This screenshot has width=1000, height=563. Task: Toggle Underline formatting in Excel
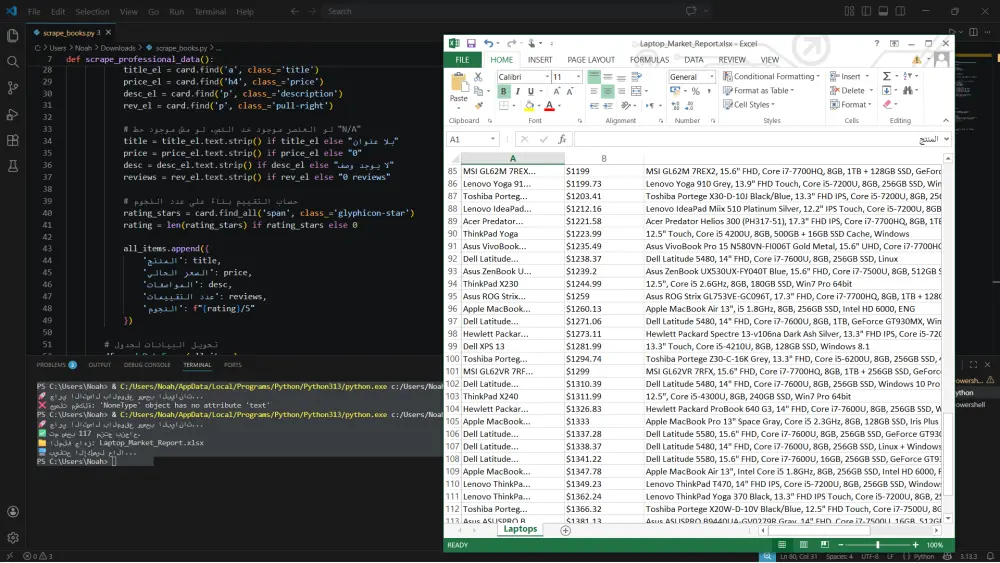[x=531, y=91]
